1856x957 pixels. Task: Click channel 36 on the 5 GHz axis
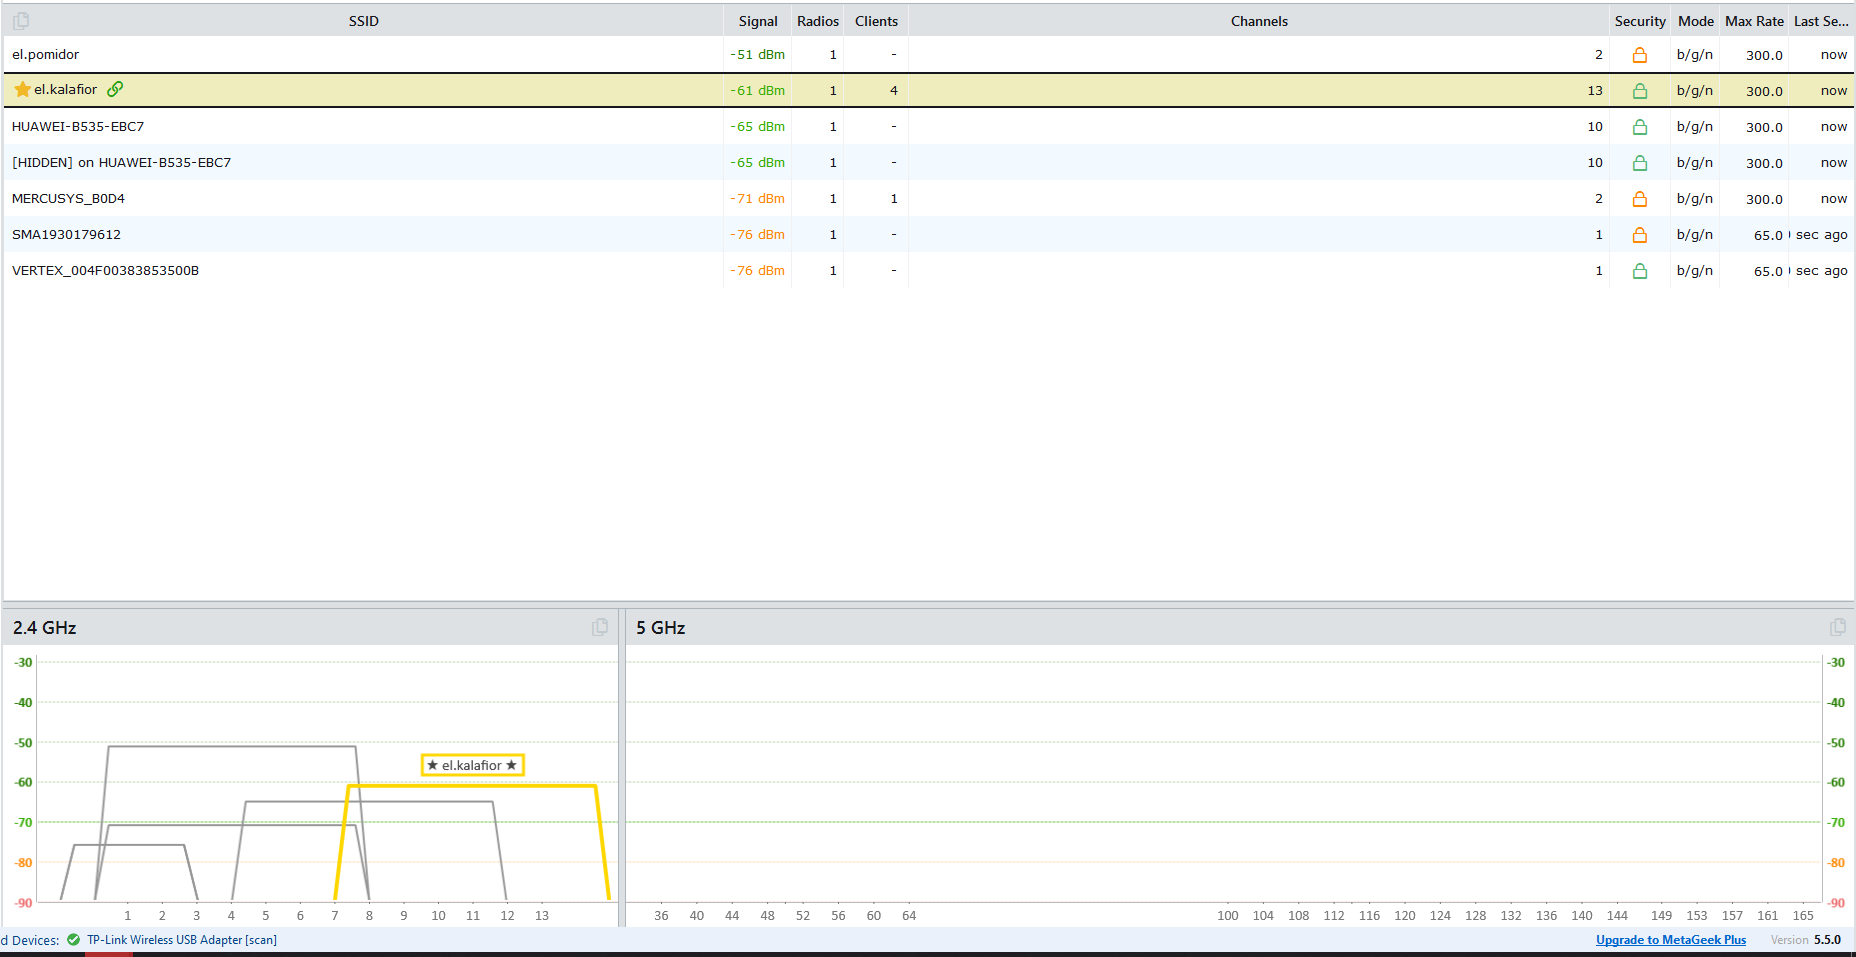pos(661,916)
